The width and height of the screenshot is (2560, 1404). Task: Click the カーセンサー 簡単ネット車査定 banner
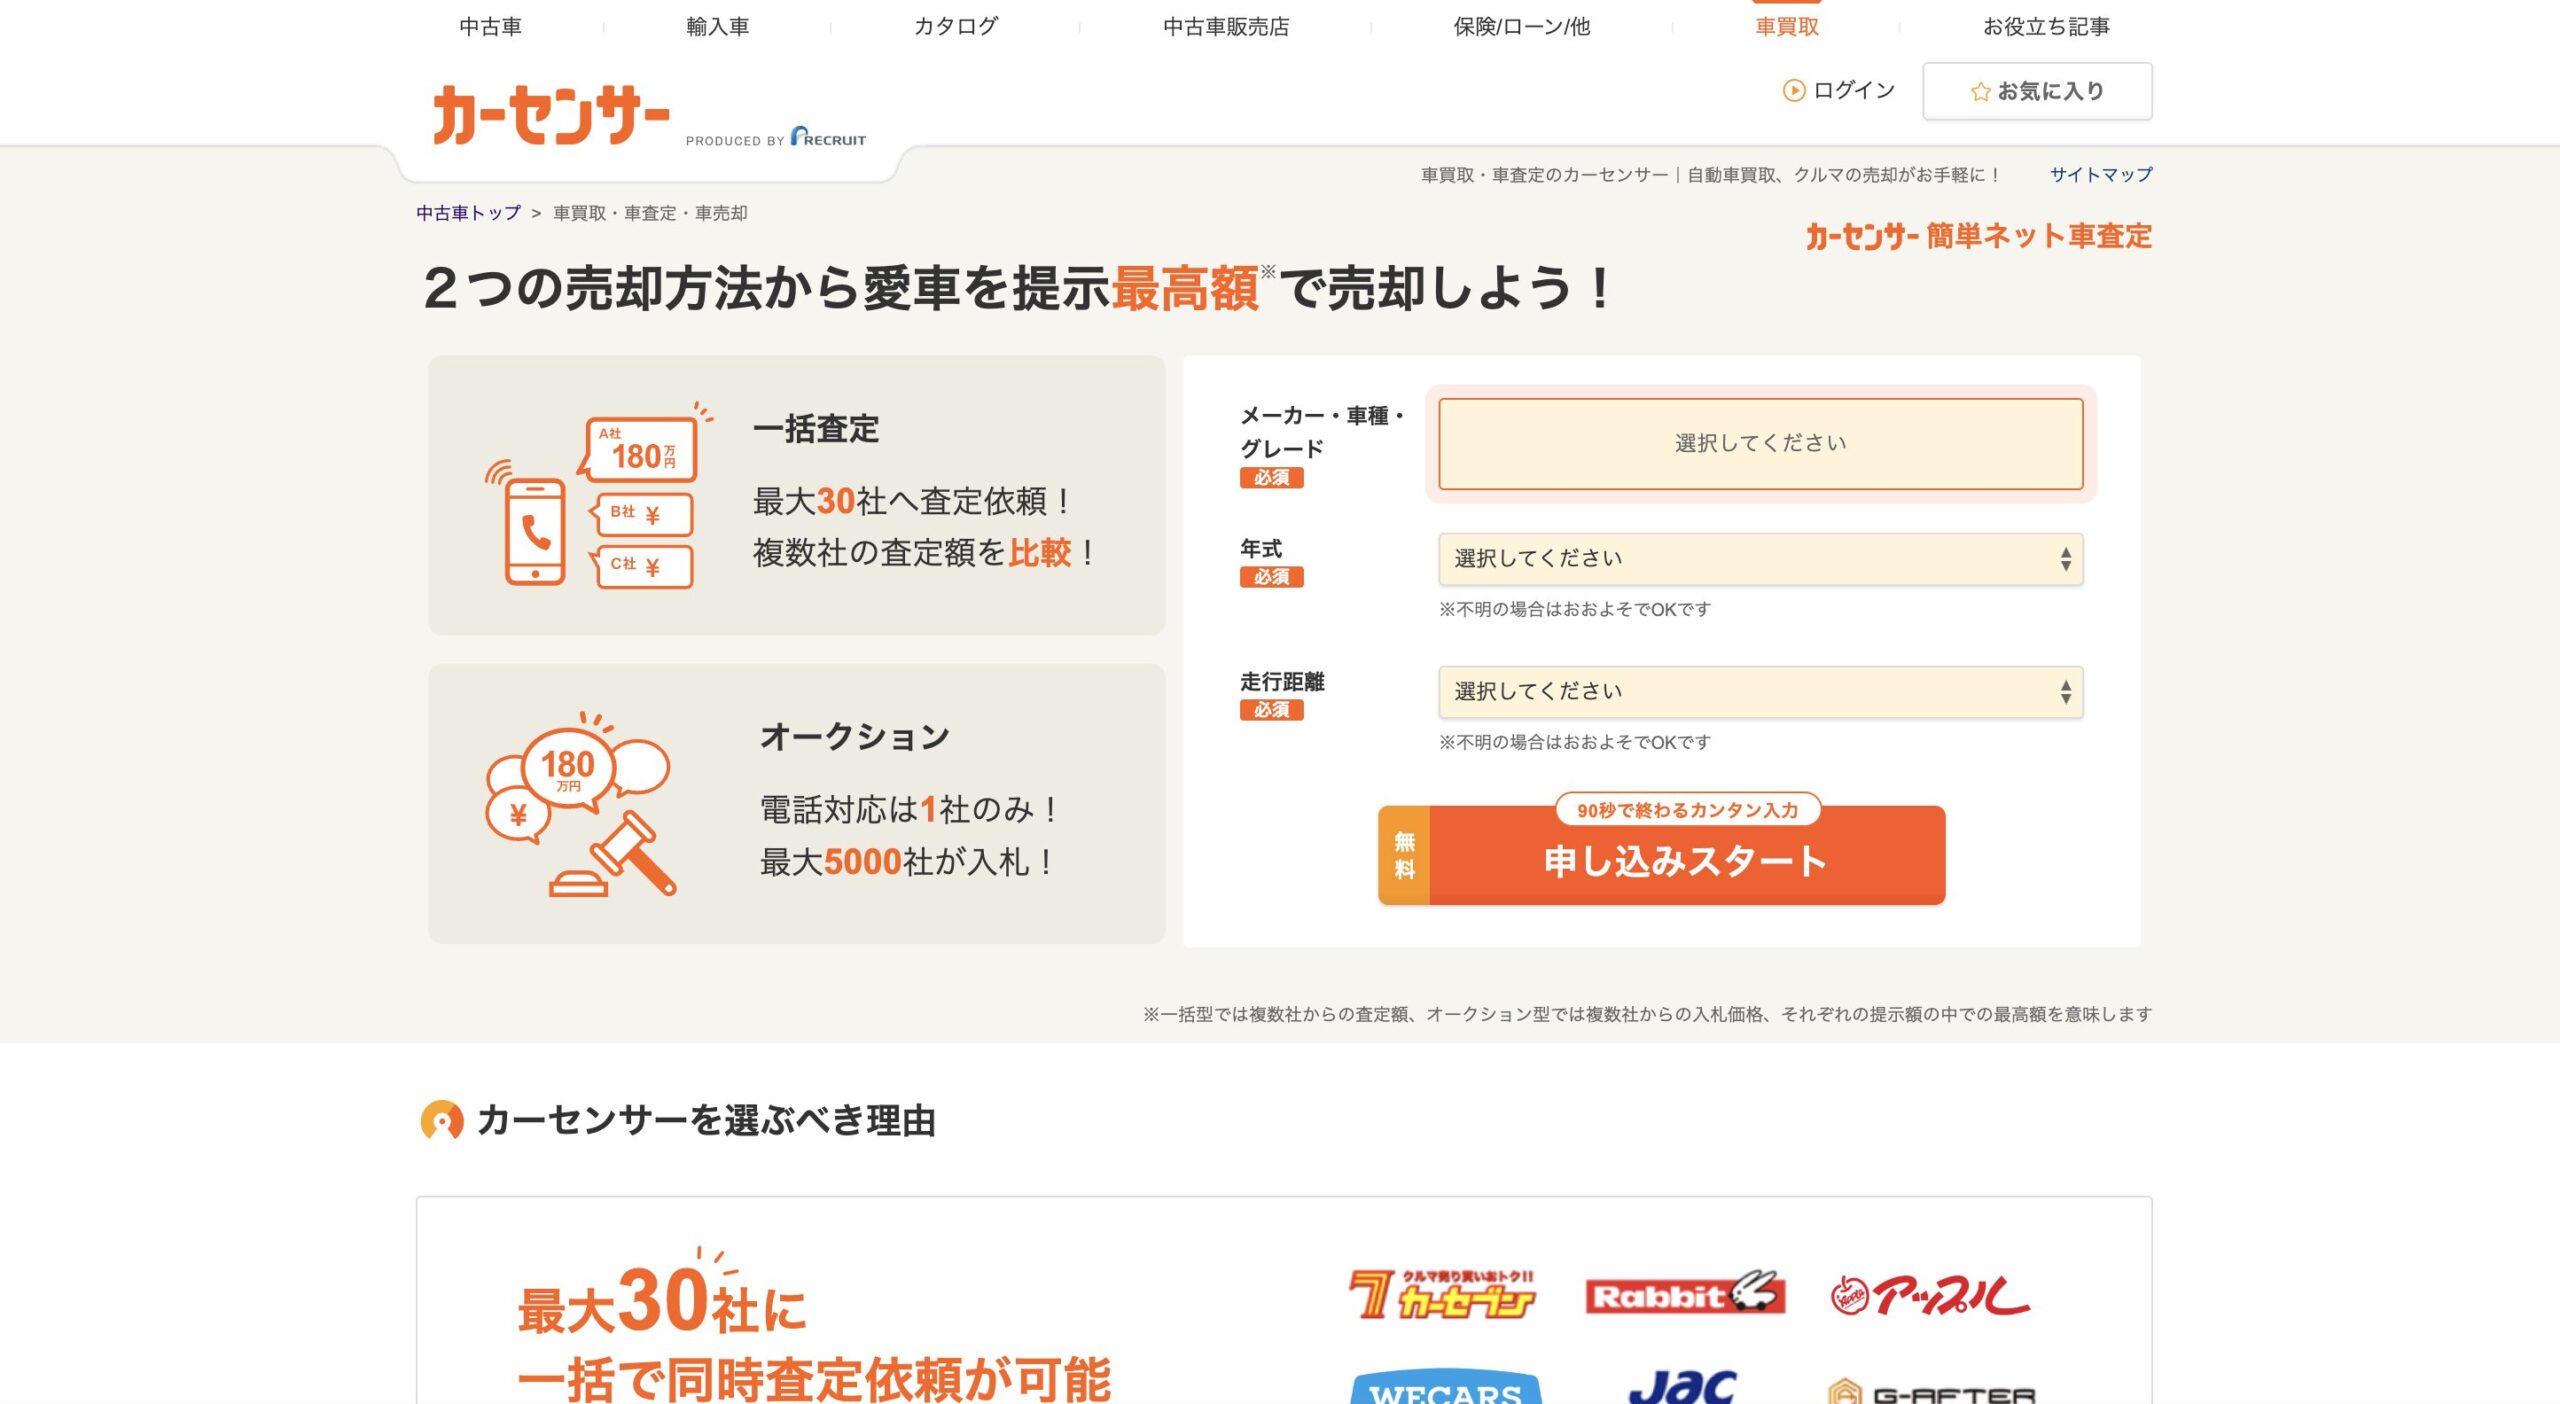point(1979,236)
